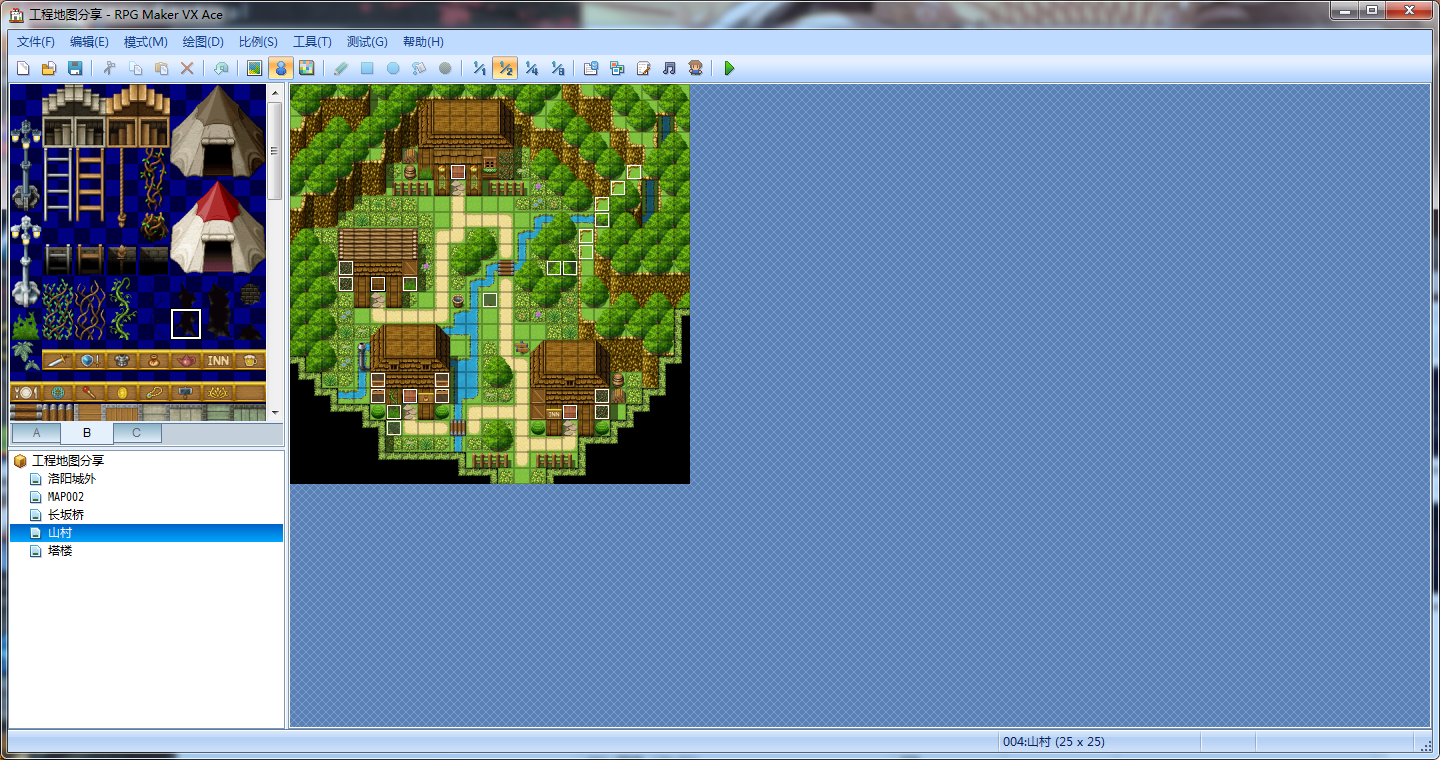Open the 工具(T) menu
The height and width of the screenshot is (760, 1440).
click(x=312, y=42)
